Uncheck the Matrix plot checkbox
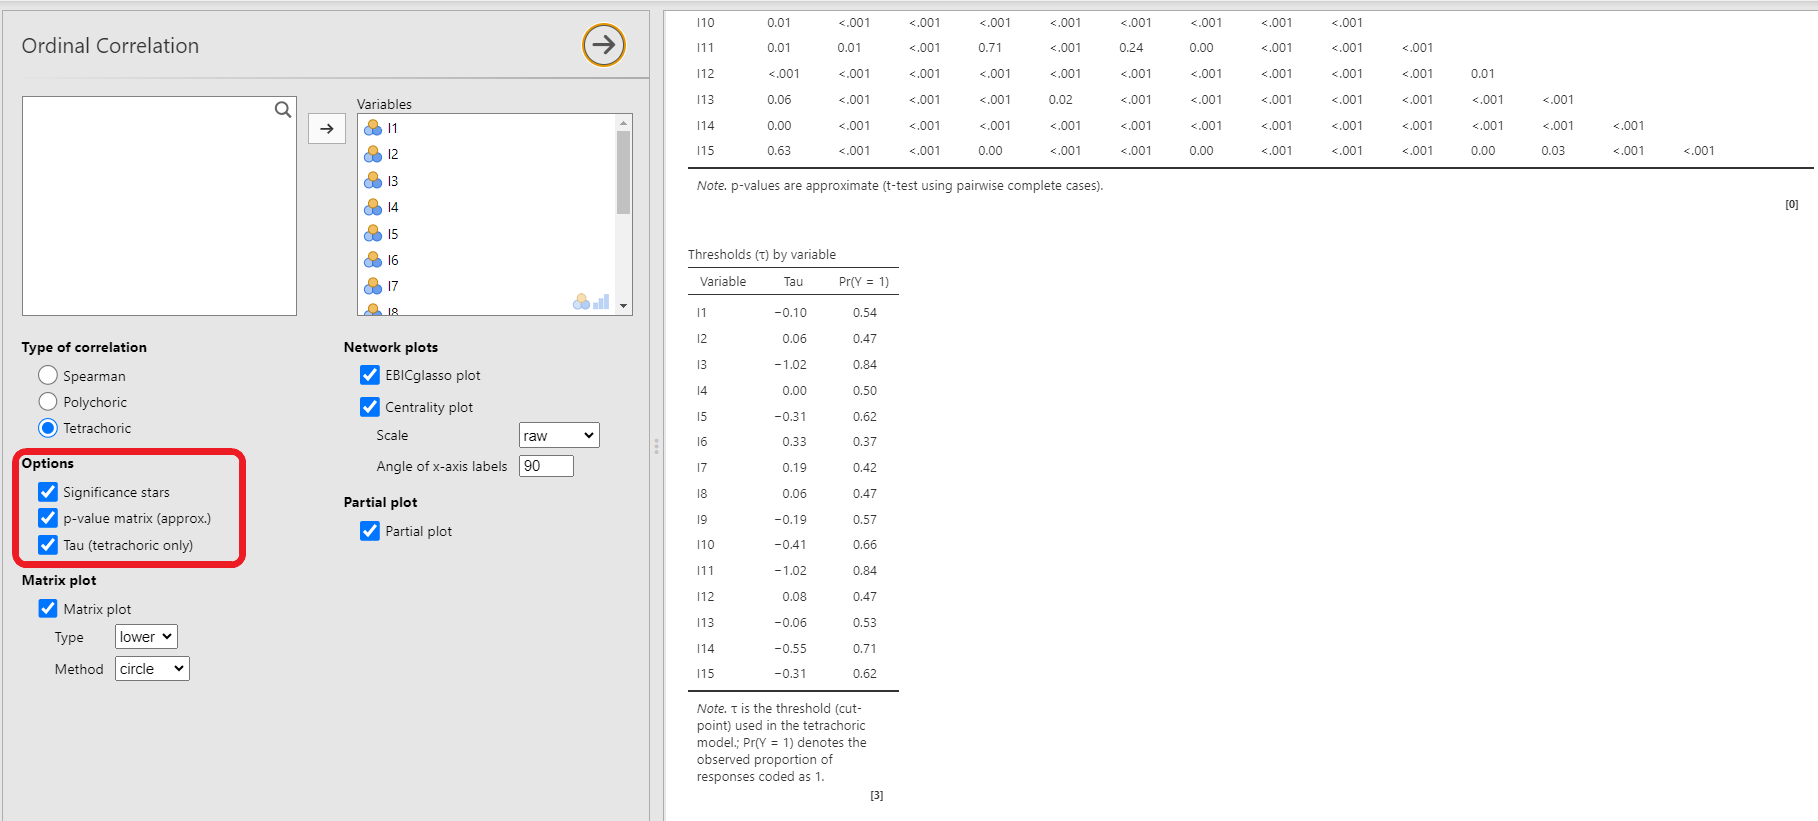Image resolution: width=1818 pixels, height=821 pixels. (x=48, y=609)
